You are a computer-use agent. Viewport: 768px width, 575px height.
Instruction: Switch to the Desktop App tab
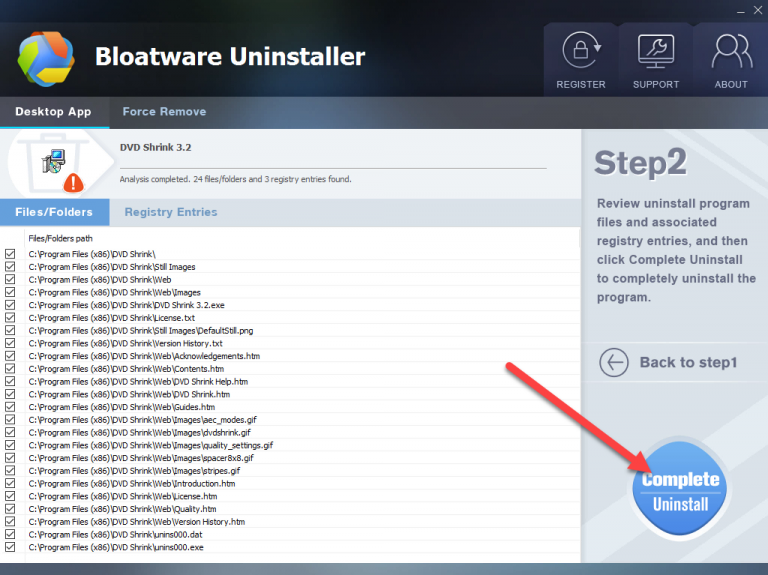(x=53, y=112)
